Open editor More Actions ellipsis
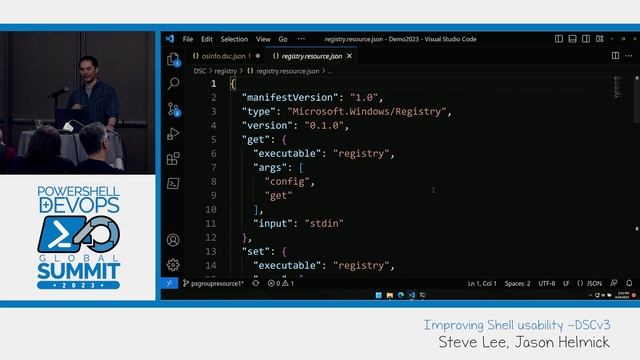Viewport: 640px width, 360px height. click(629, 56)
